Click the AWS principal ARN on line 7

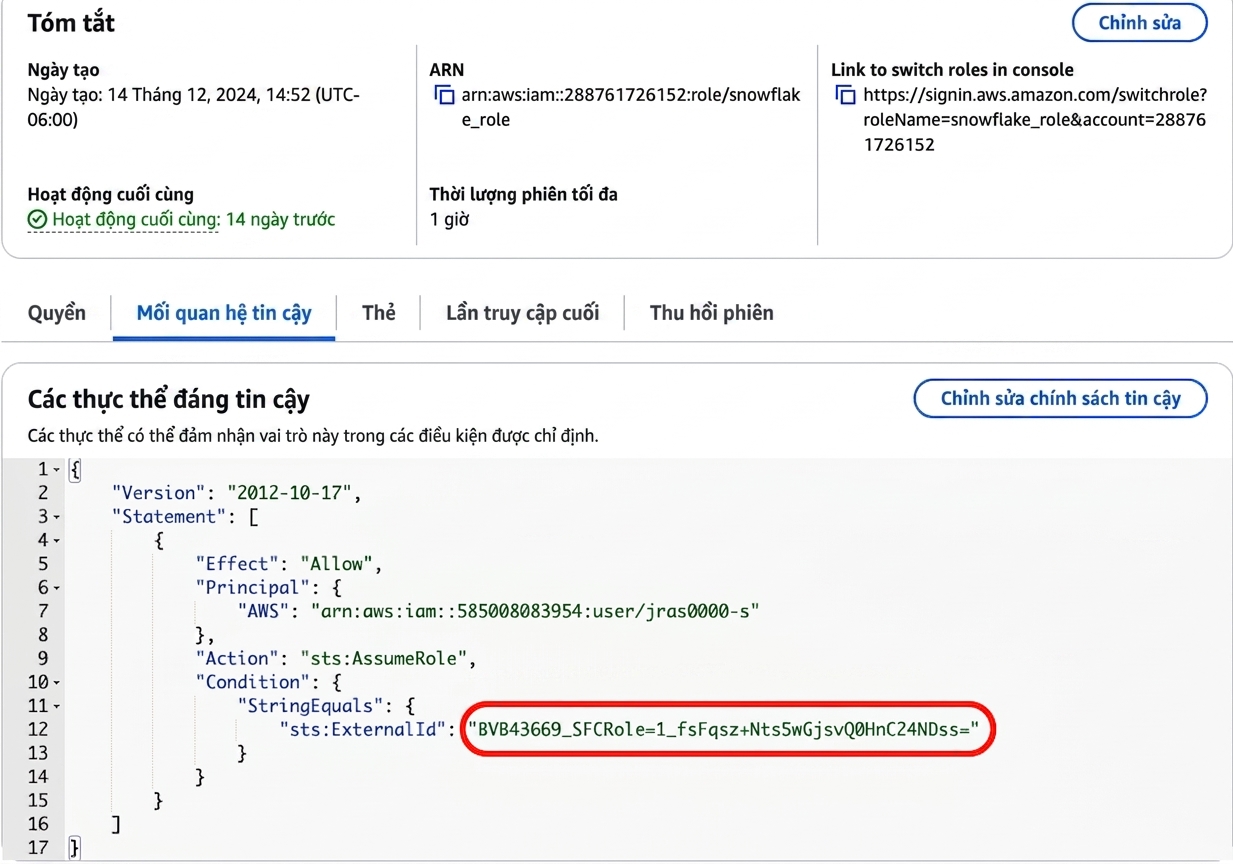coord(535,611)
